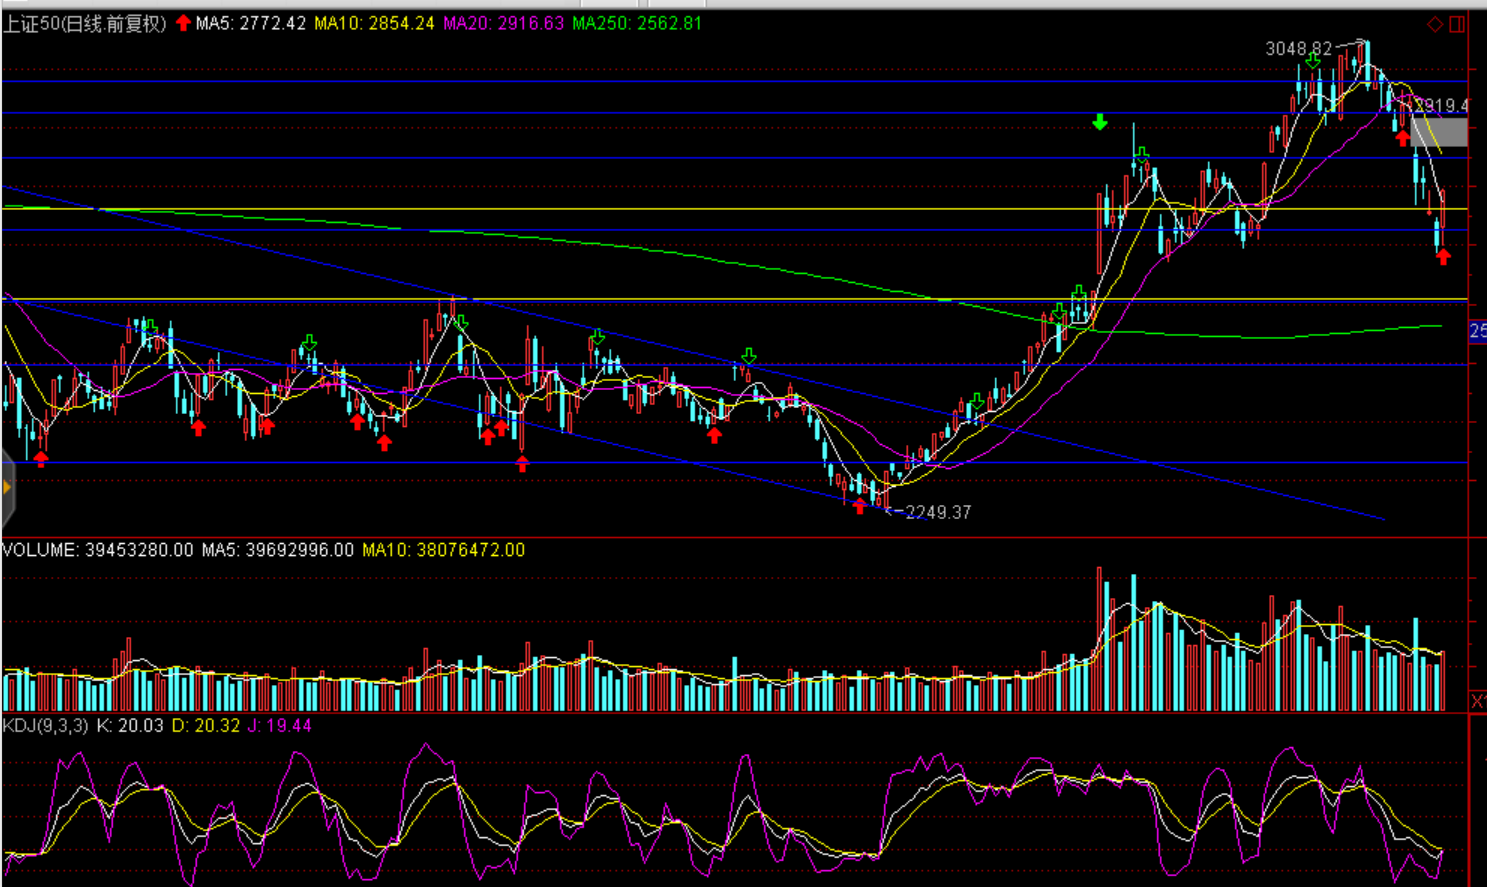The image size is (1487, 887).
Task: Click the 上证50(日线.前复权) chart title
Action: coord(85,23)
